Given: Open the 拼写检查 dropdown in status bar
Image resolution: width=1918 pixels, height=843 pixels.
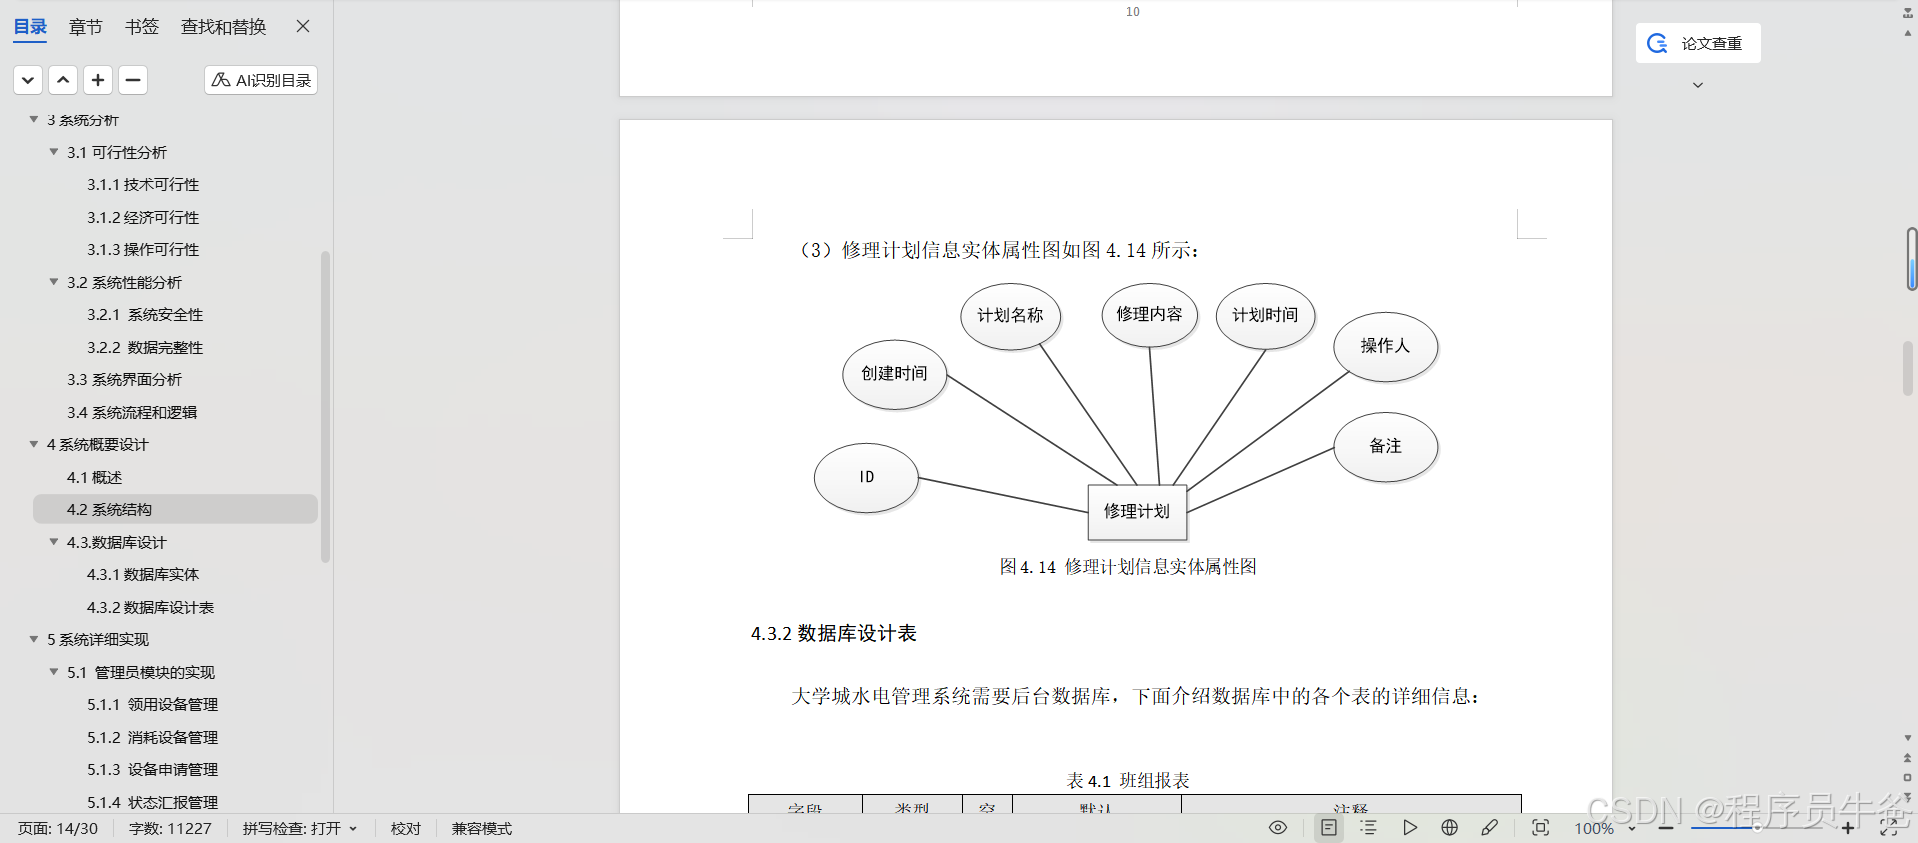Looking at the screenshot, I should click(x=300, y=828).
